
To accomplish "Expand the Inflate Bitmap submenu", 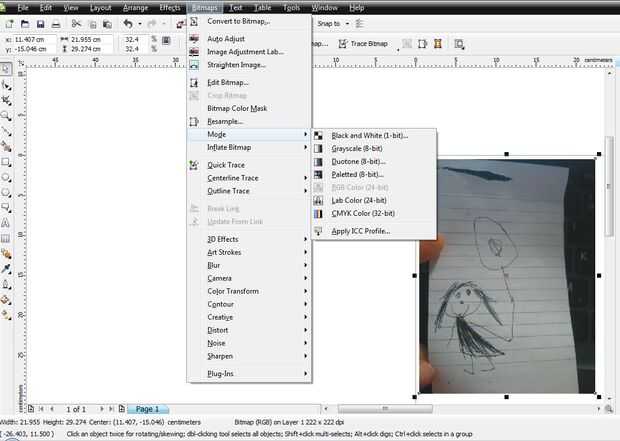I will coord(249,147).
